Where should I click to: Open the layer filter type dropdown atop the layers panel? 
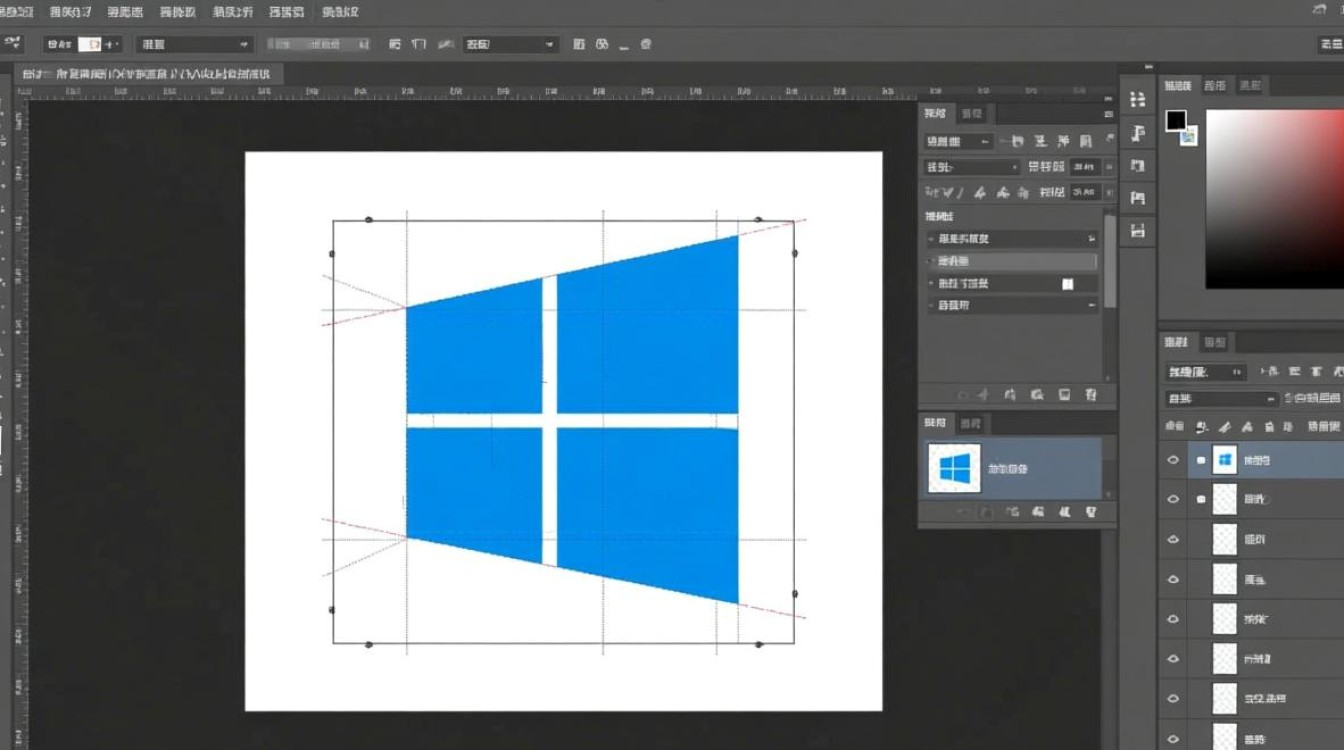click(1205, 372)
